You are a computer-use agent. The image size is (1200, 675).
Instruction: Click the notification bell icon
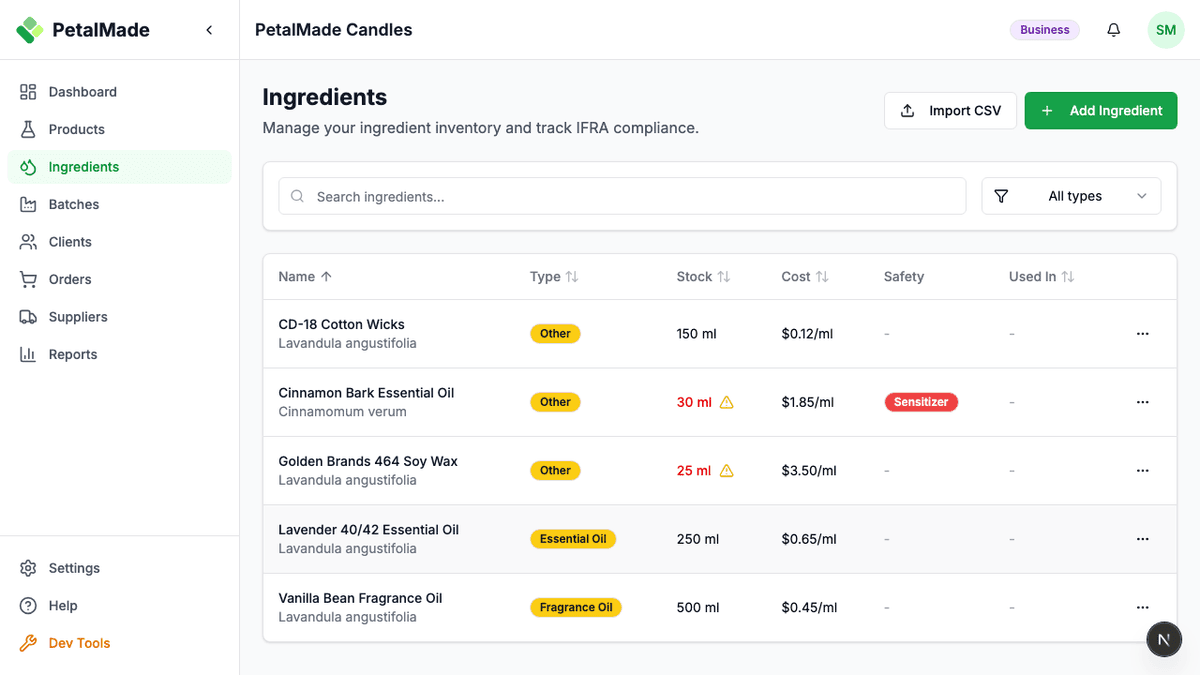point(1113,30)
